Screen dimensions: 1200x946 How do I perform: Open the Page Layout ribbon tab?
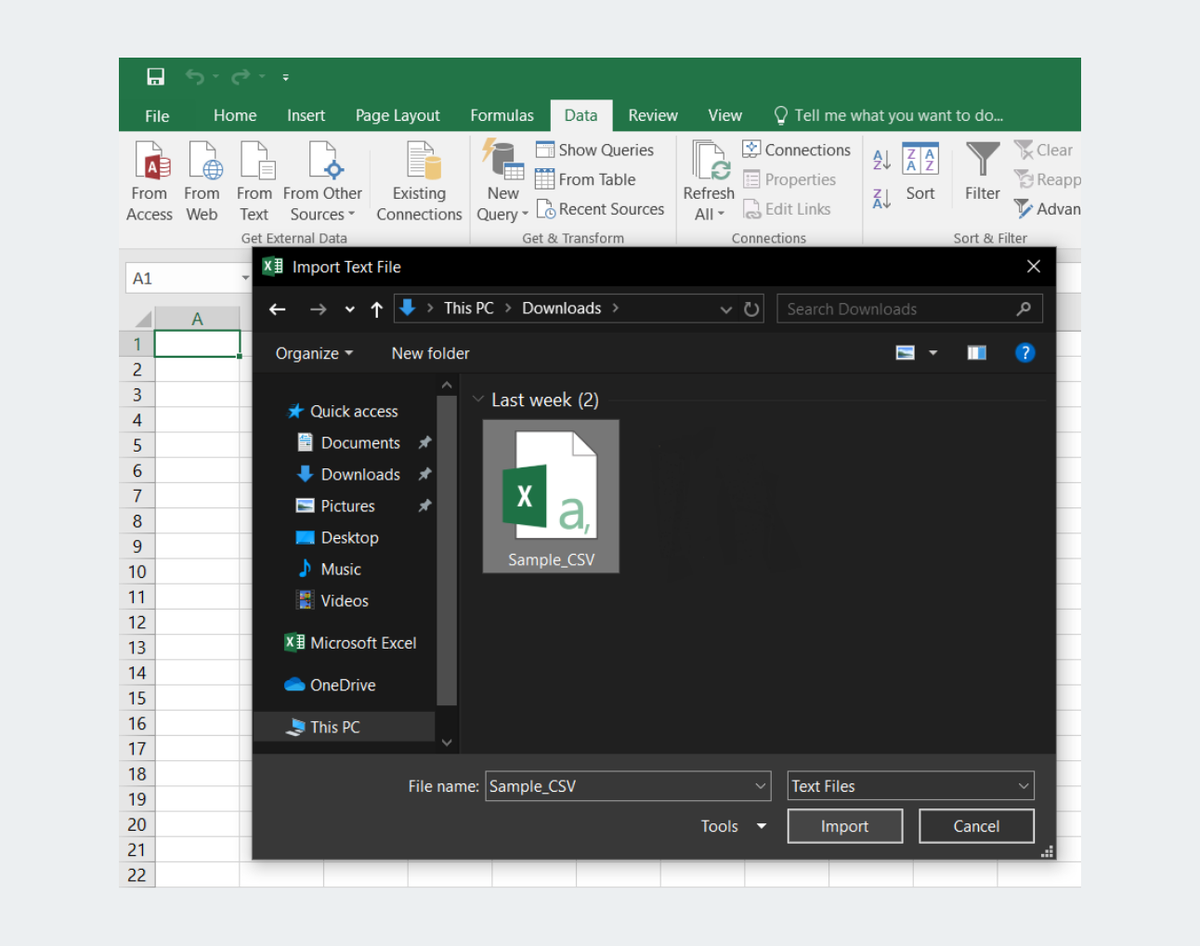[398, 116]
